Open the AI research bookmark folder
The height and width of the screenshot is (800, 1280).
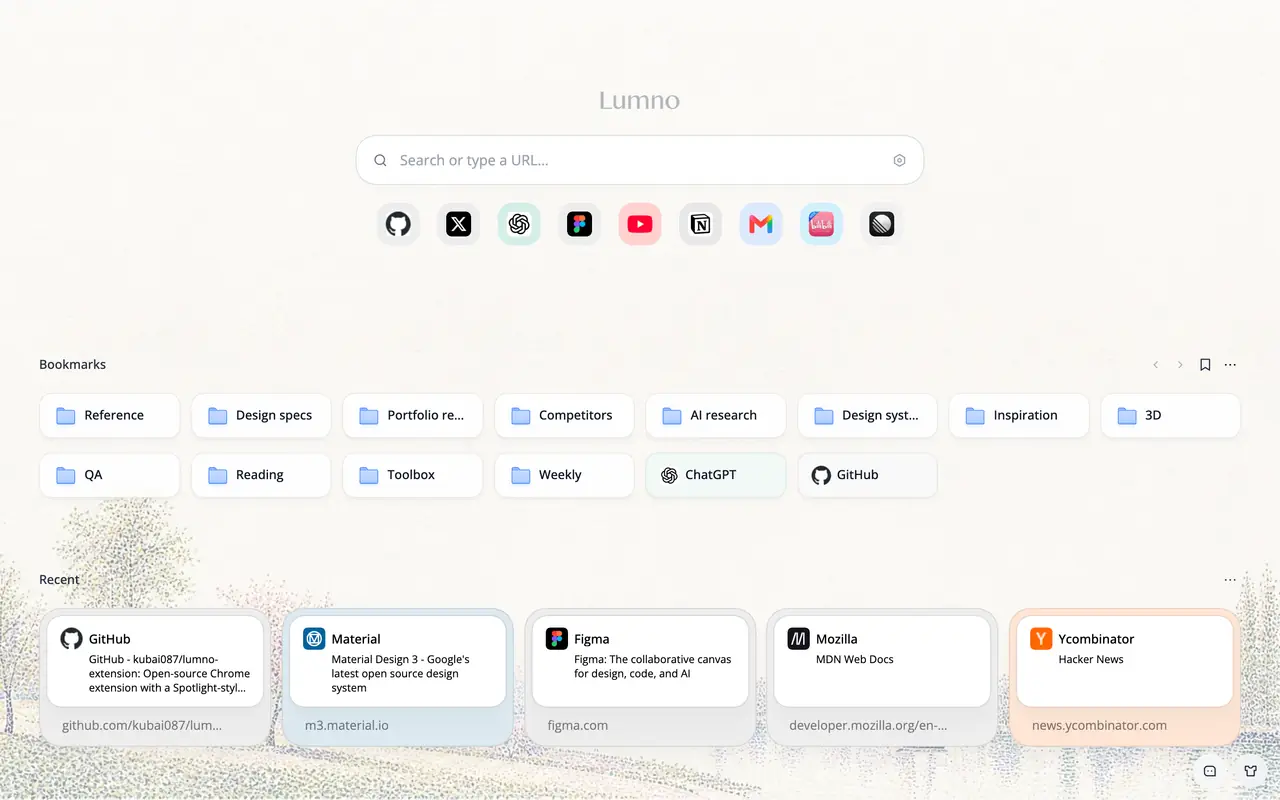(716, 415)
